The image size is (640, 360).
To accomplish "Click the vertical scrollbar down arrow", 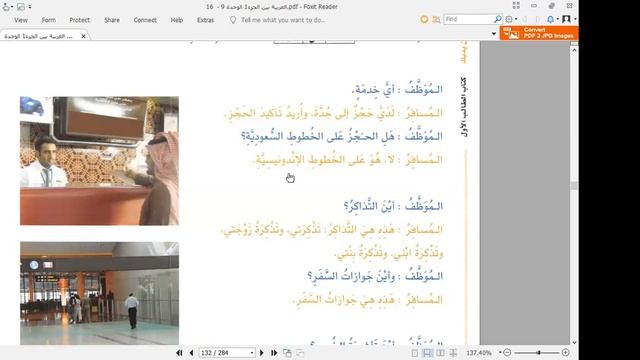I will click(574, 343).
